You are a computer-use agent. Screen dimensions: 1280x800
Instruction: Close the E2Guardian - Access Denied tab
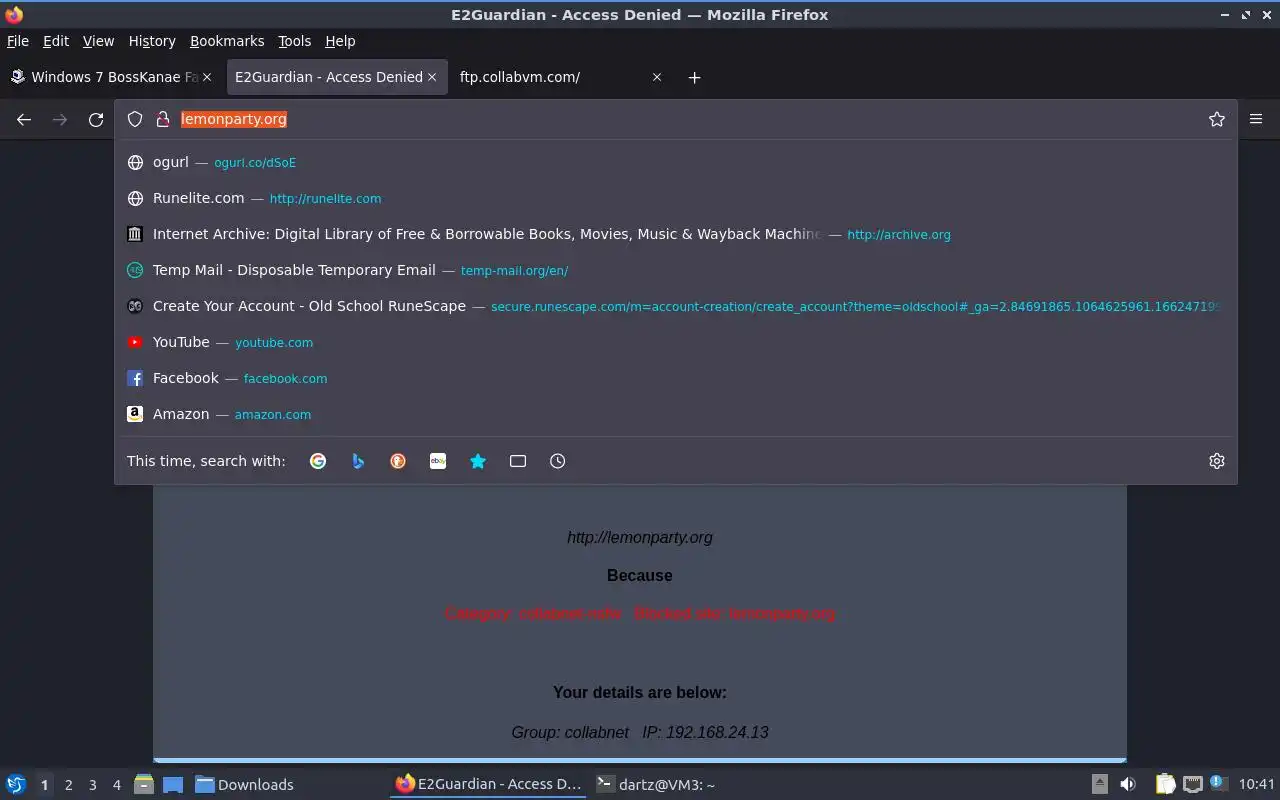432,77
